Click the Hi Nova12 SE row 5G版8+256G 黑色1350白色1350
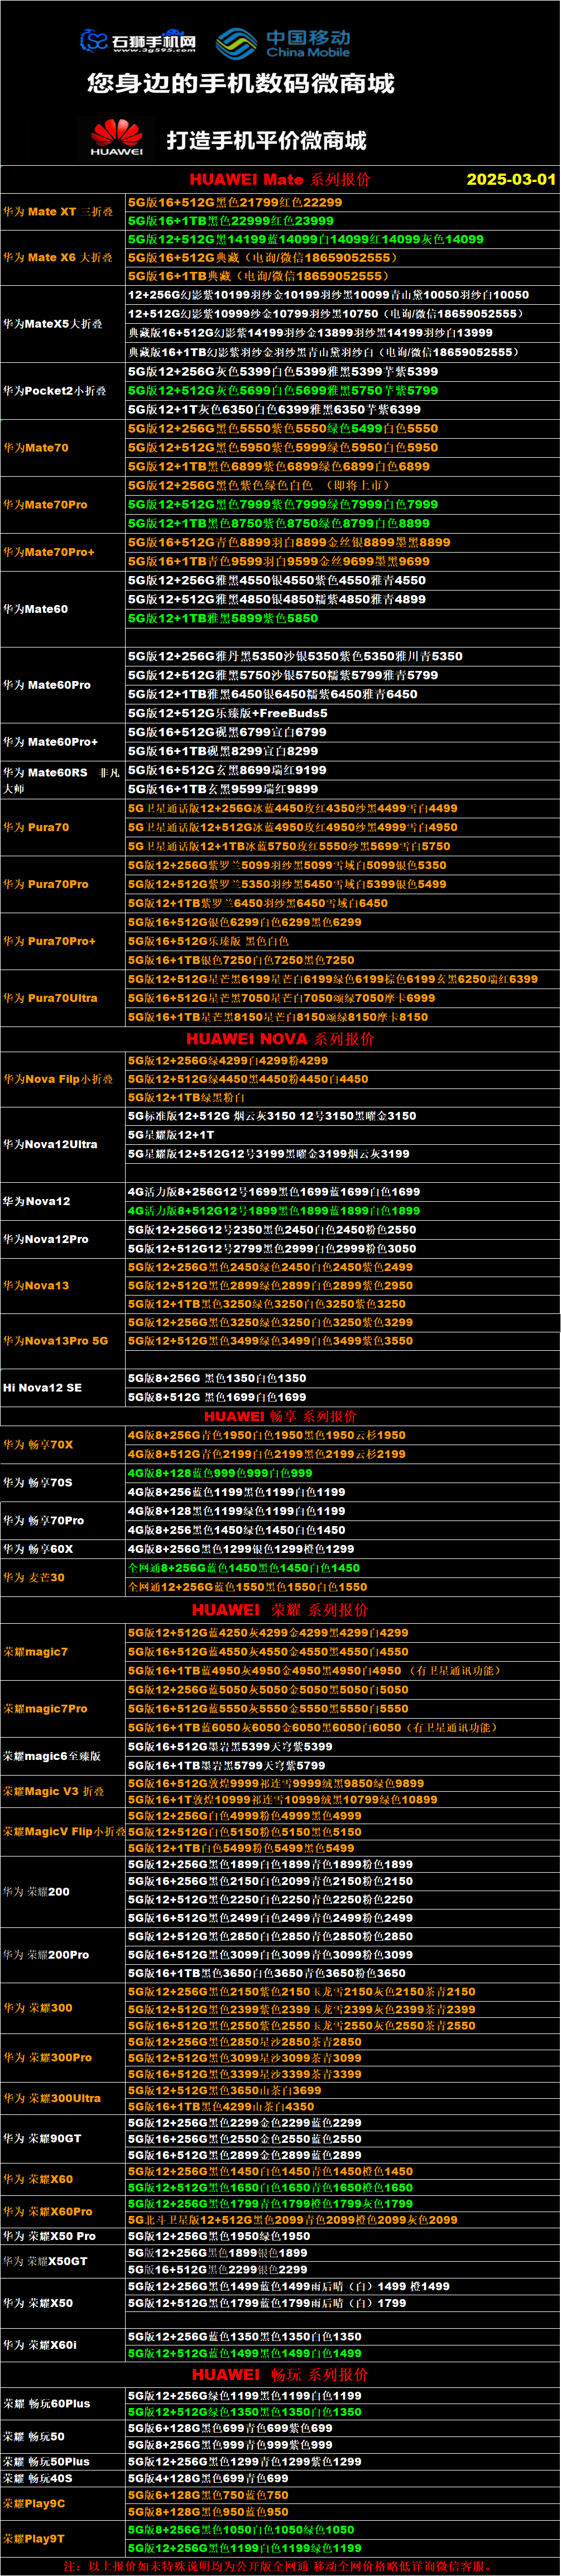561x2576 pixels. coord(343,1378)
